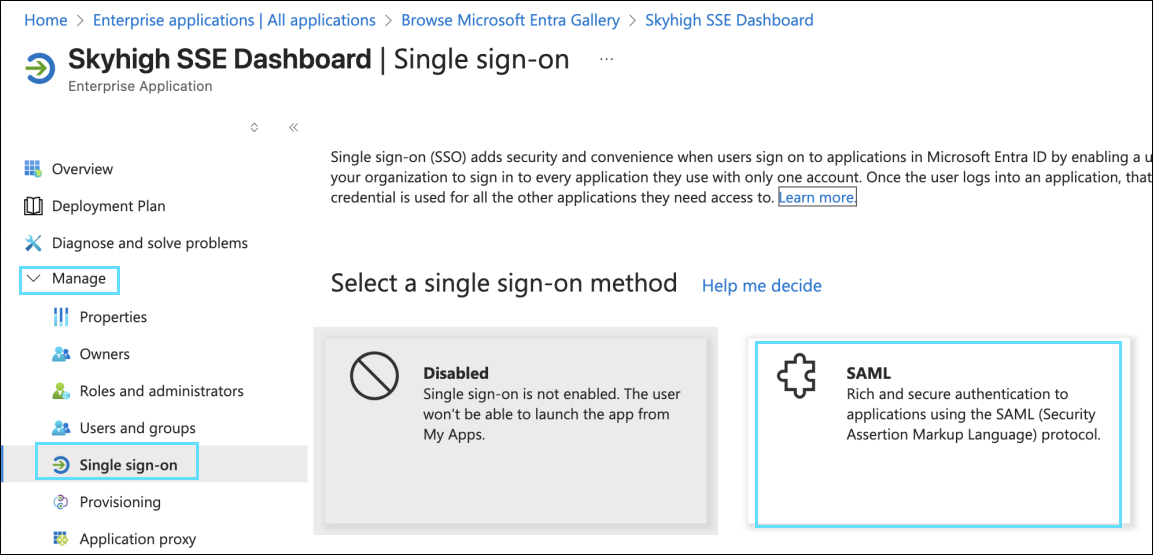Open the Provisioning menu item

pyautogui.click(x=120, y=502)
